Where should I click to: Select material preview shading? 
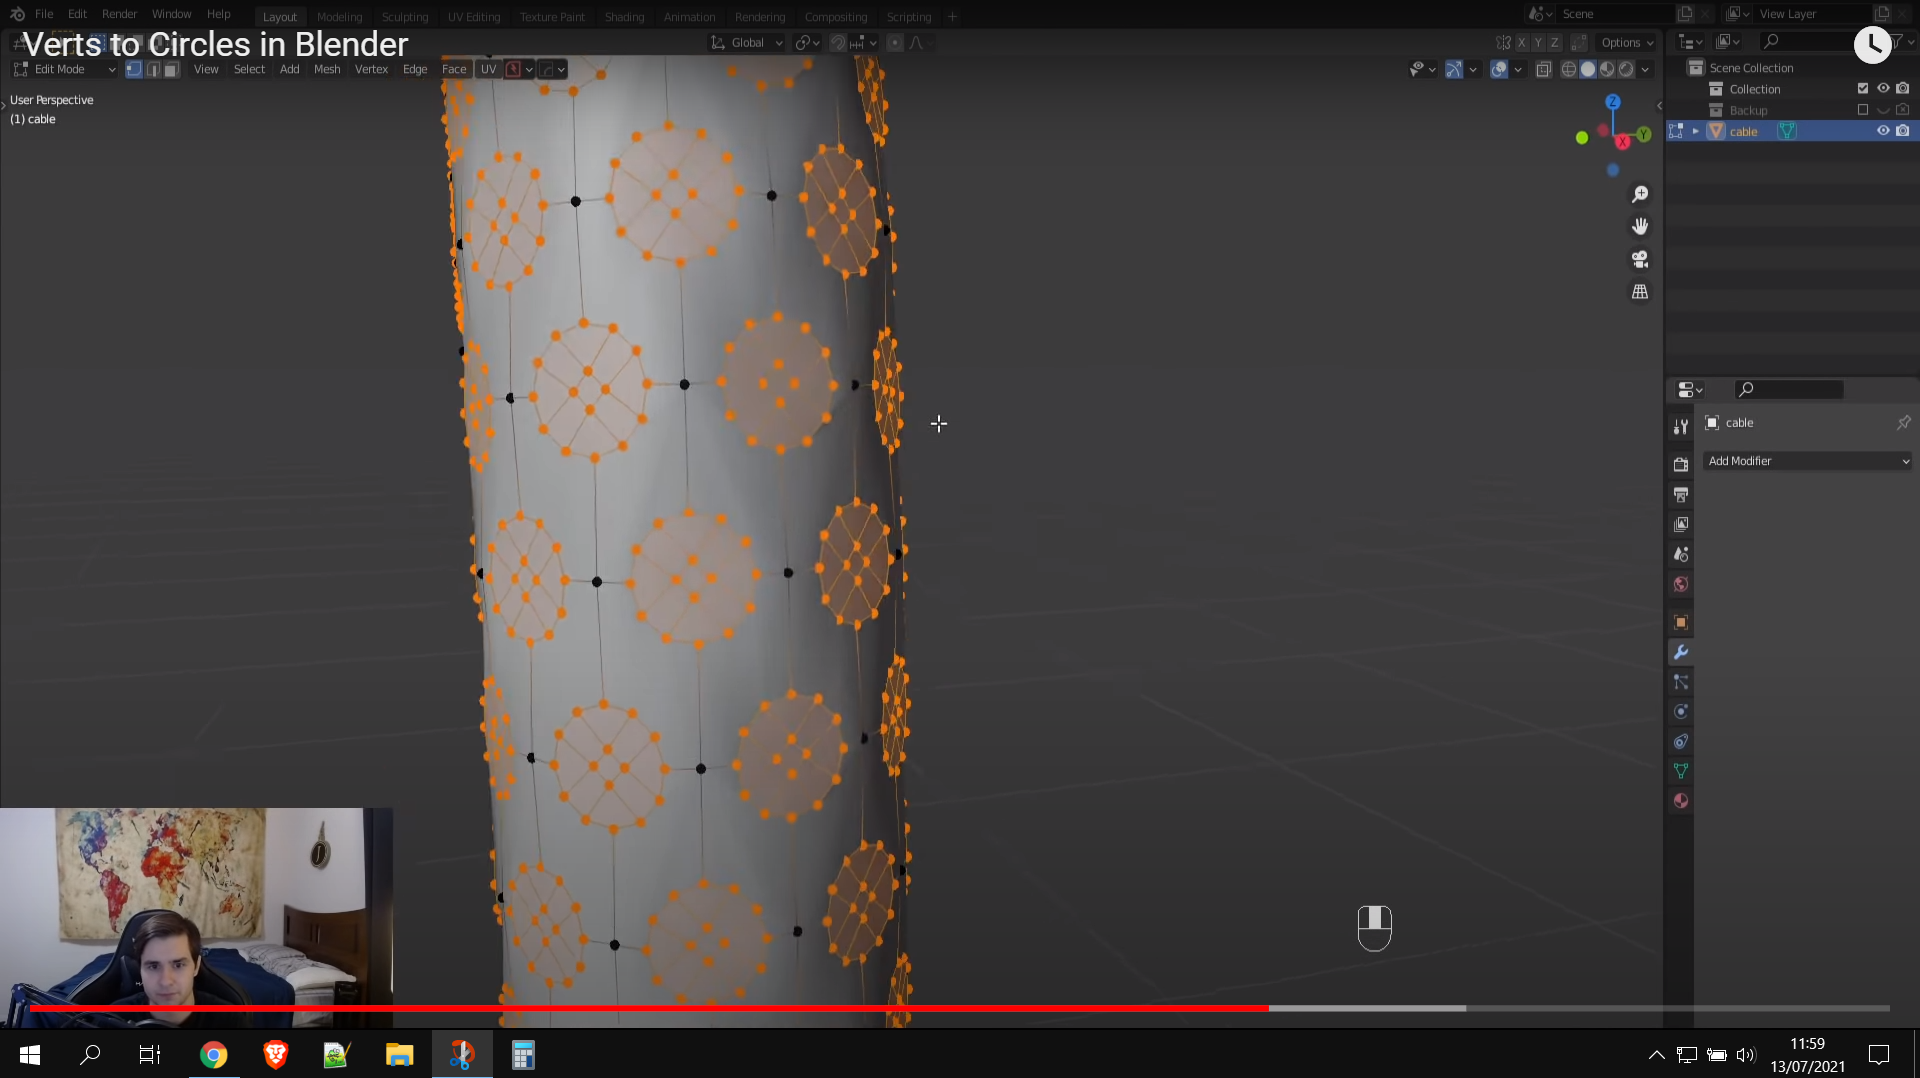pyautogui.click(x=1607, y=69)
